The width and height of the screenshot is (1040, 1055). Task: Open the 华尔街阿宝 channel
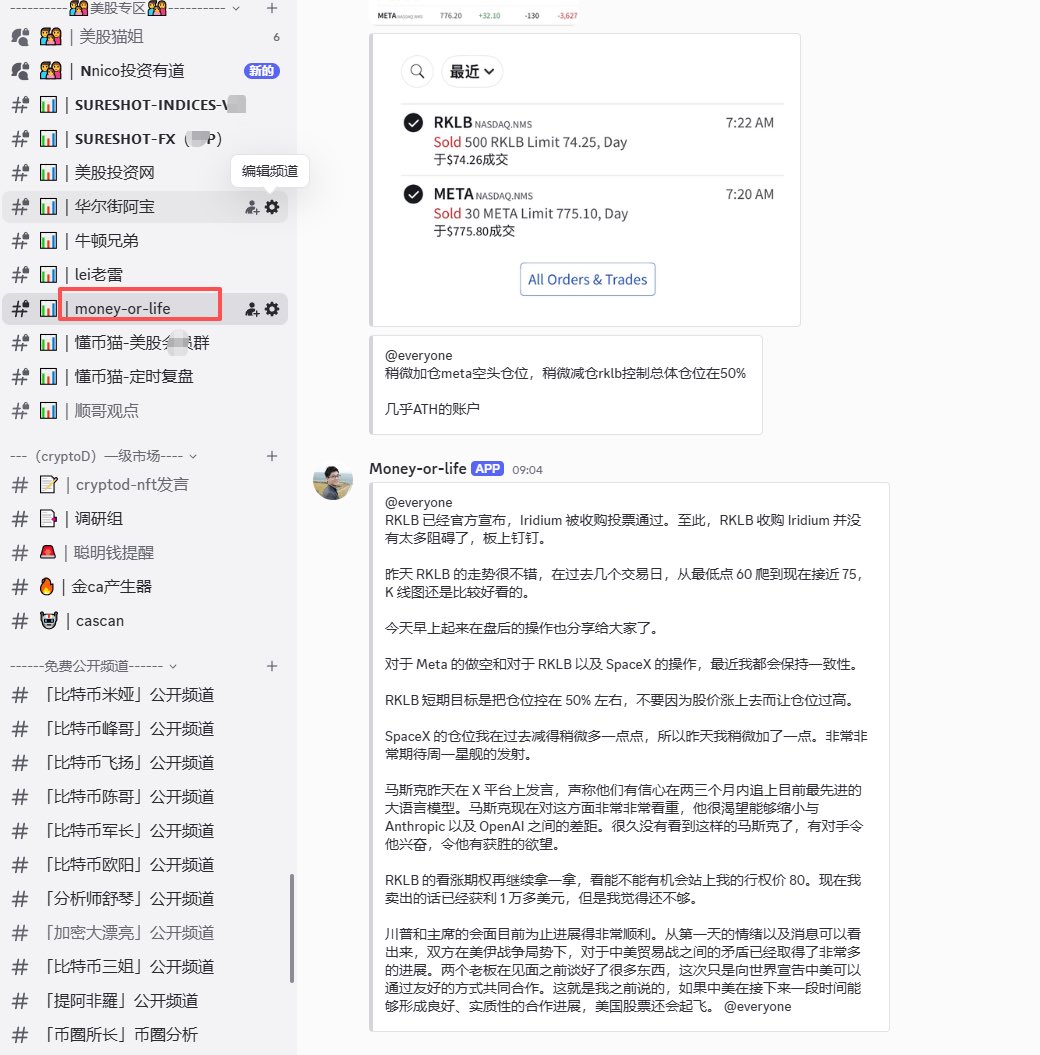point(145,207)
